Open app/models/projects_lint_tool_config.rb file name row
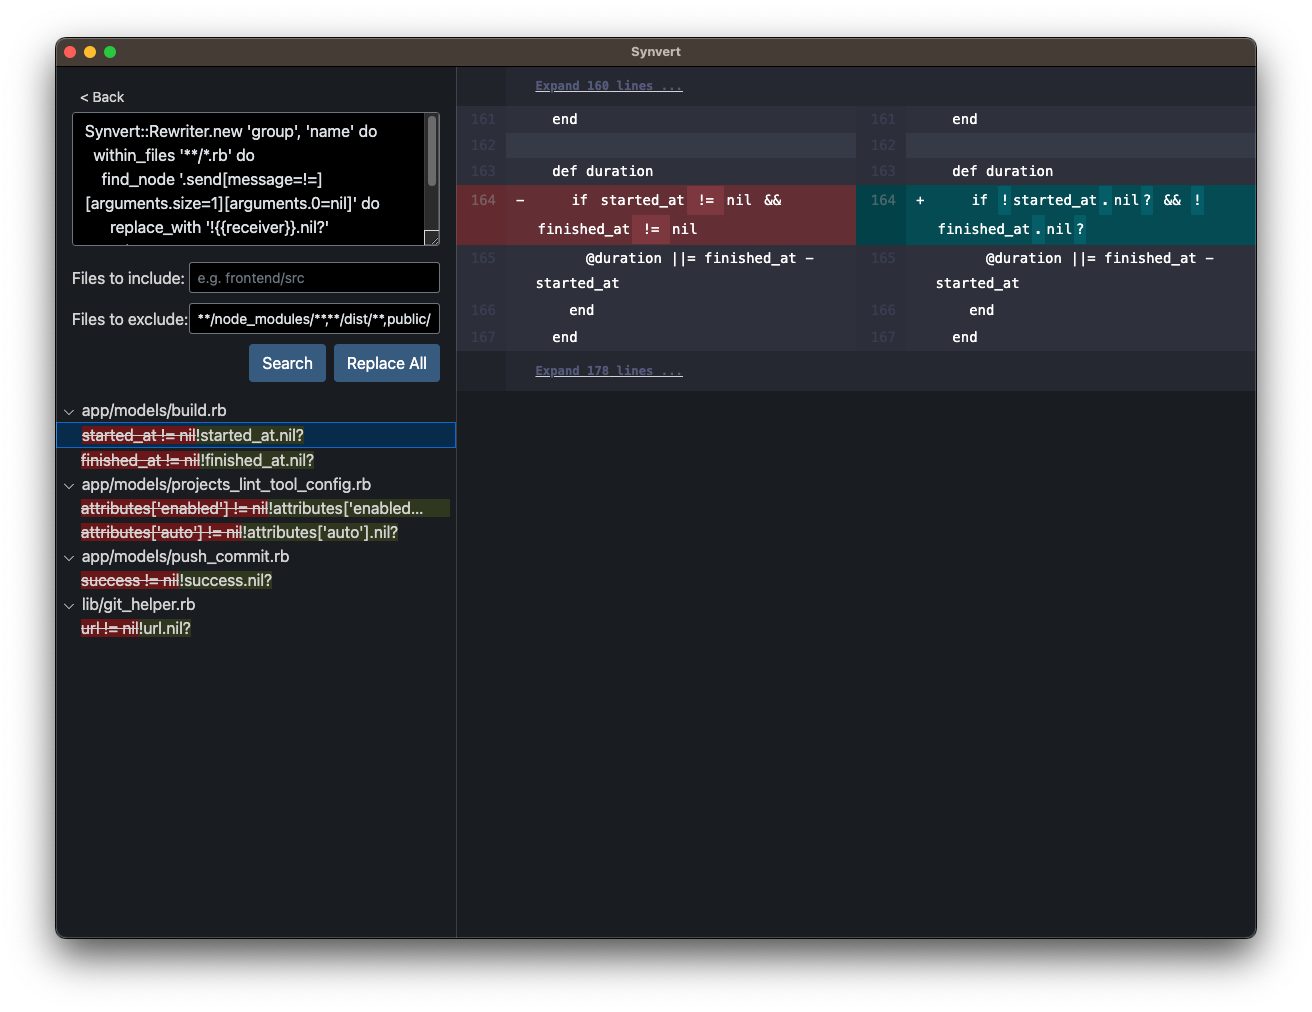Viewport: 1312px width, 1012px height. (226, 484)
